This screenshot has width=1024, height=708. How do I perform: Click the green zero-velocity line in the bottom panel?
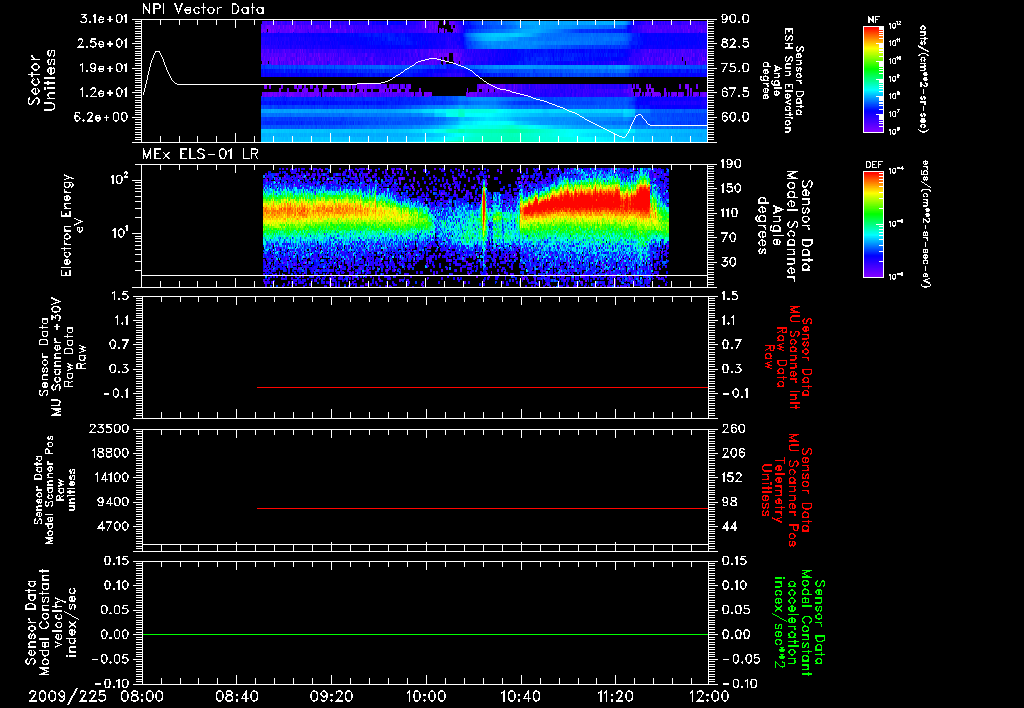[425, 634]
